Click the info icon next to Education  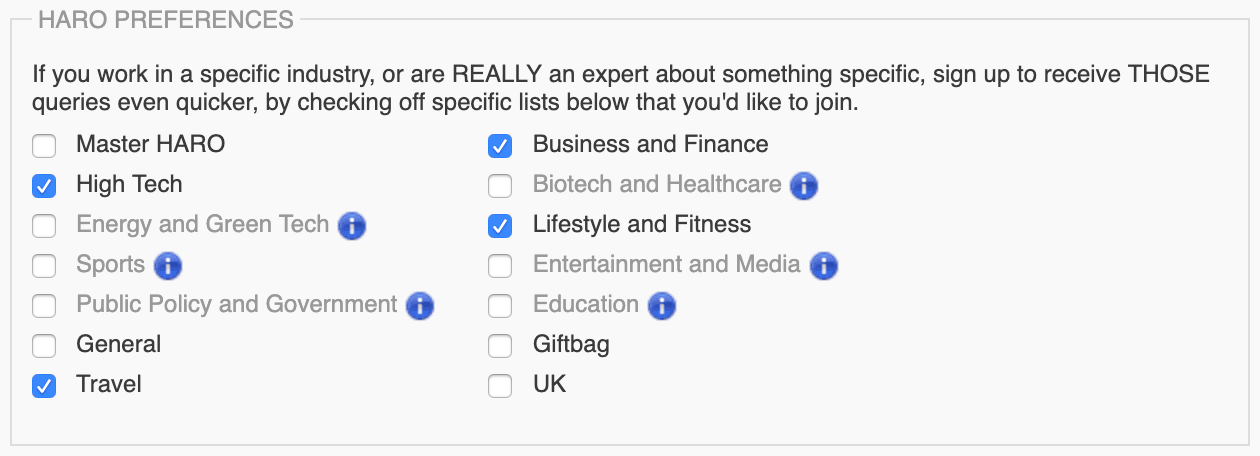661,306
